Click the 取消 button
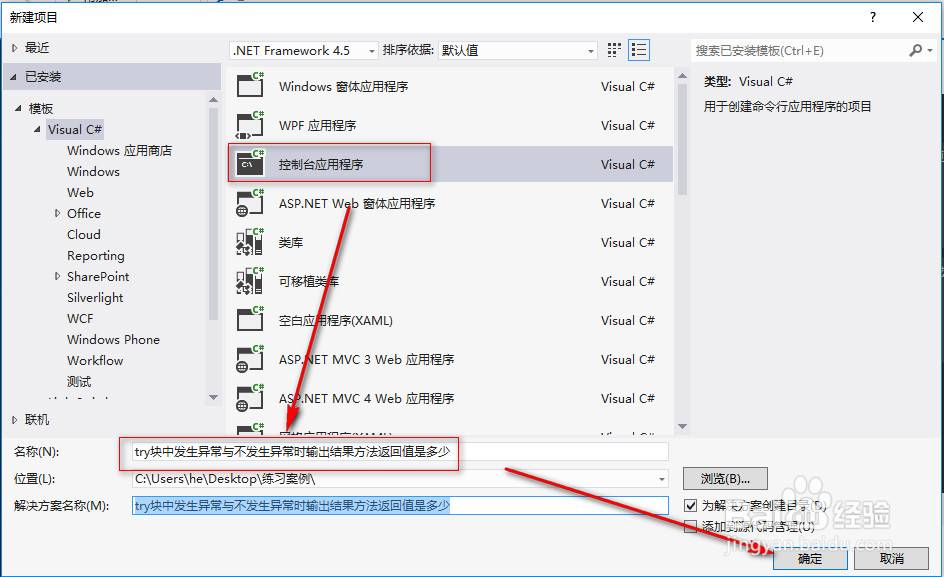This screenshot has height=577, width=944. click(892, 559)
